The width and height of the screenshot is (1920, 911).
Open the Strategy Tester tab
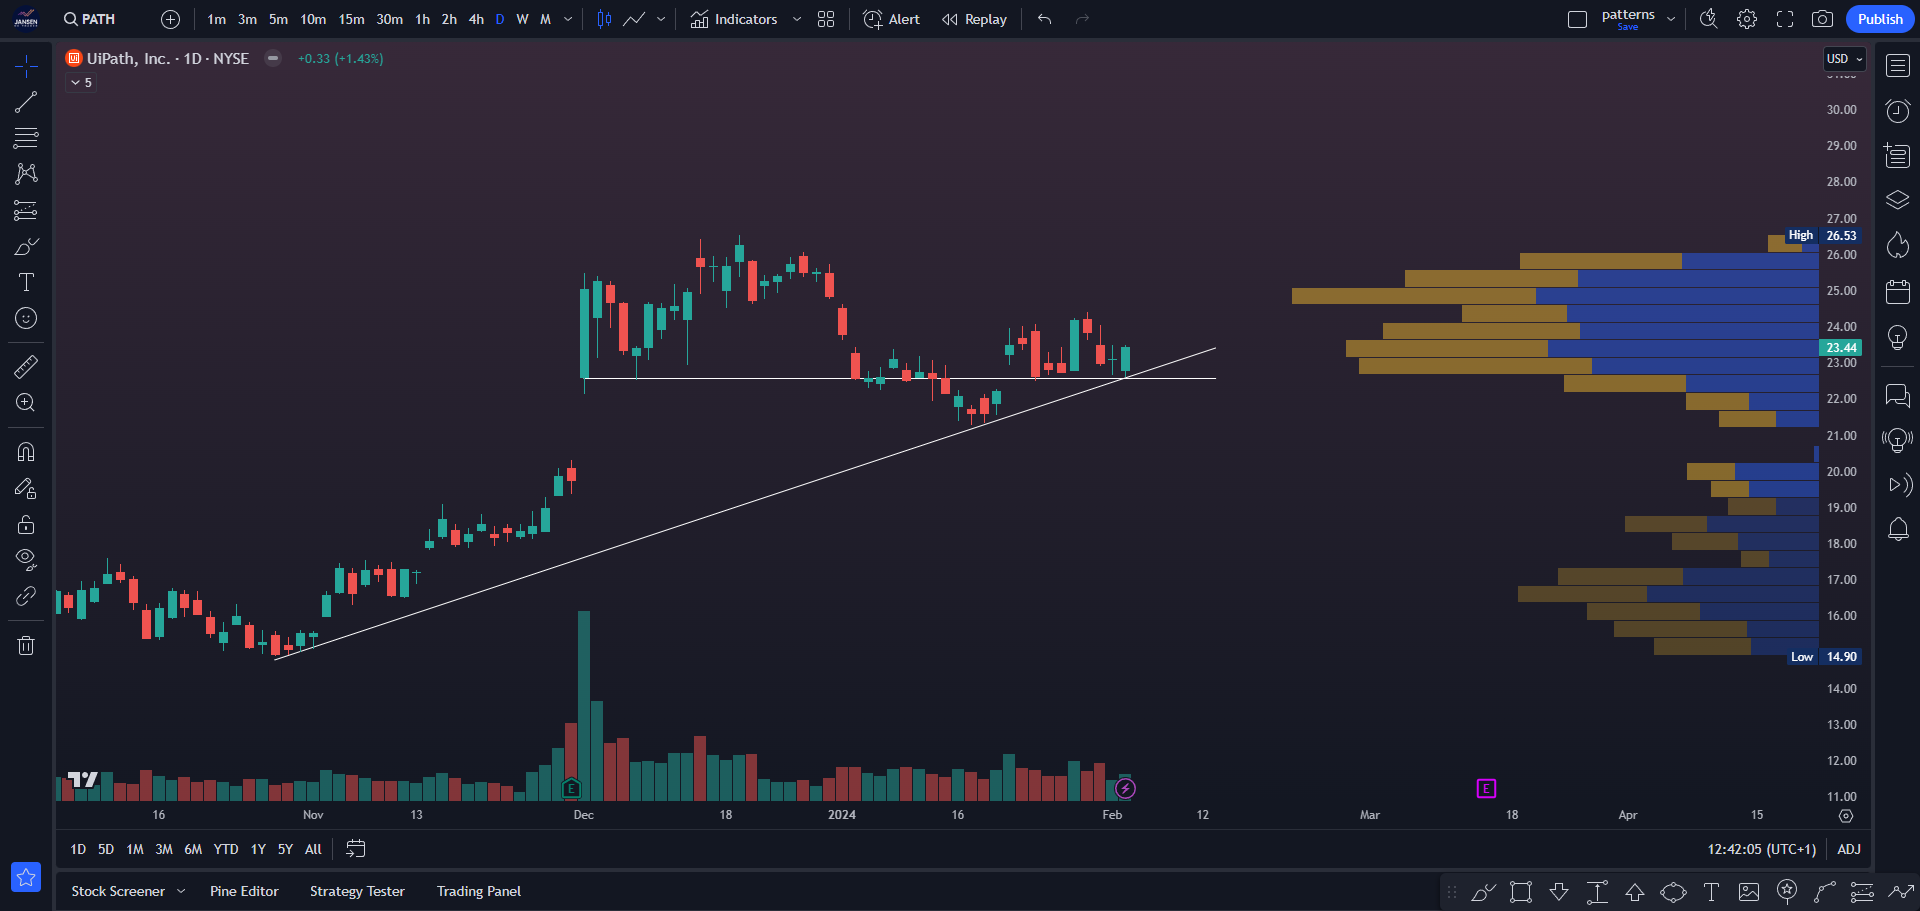coord(357,891)
